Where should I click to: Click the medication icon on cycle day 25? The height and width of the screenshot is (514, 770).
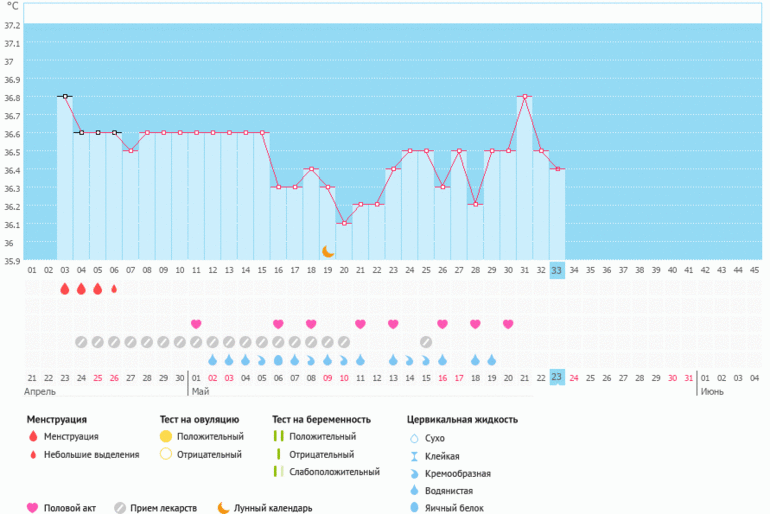pyautogui.click(x=426, y=342)
